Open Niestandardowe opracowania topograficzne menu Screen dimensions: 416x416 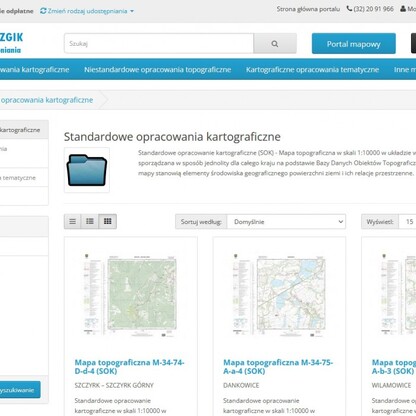click(158, 70)
